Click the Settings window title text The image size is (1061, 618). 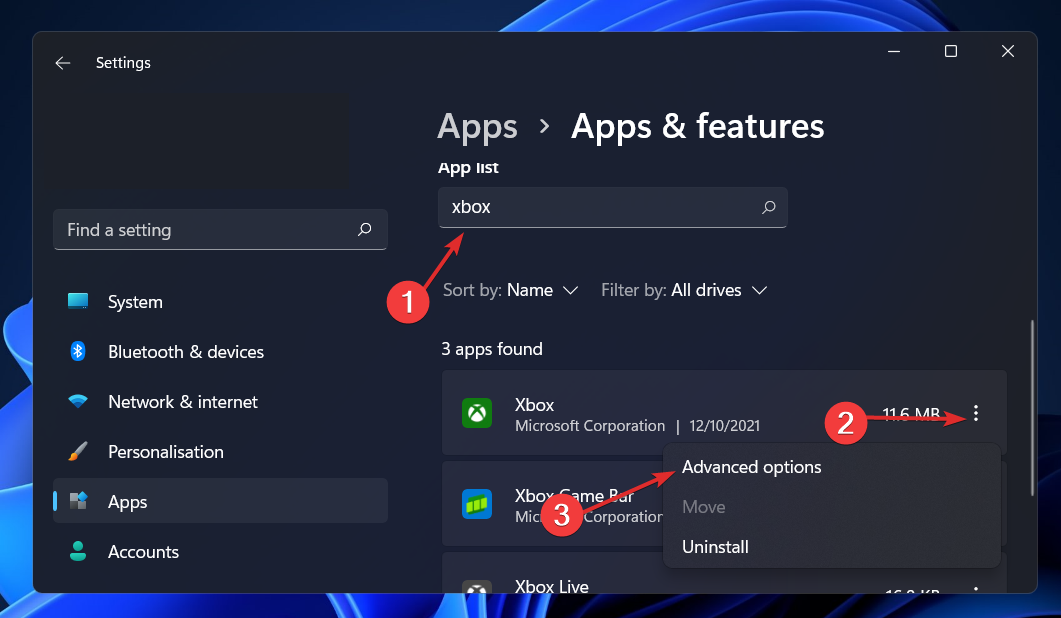click(123, 63)
